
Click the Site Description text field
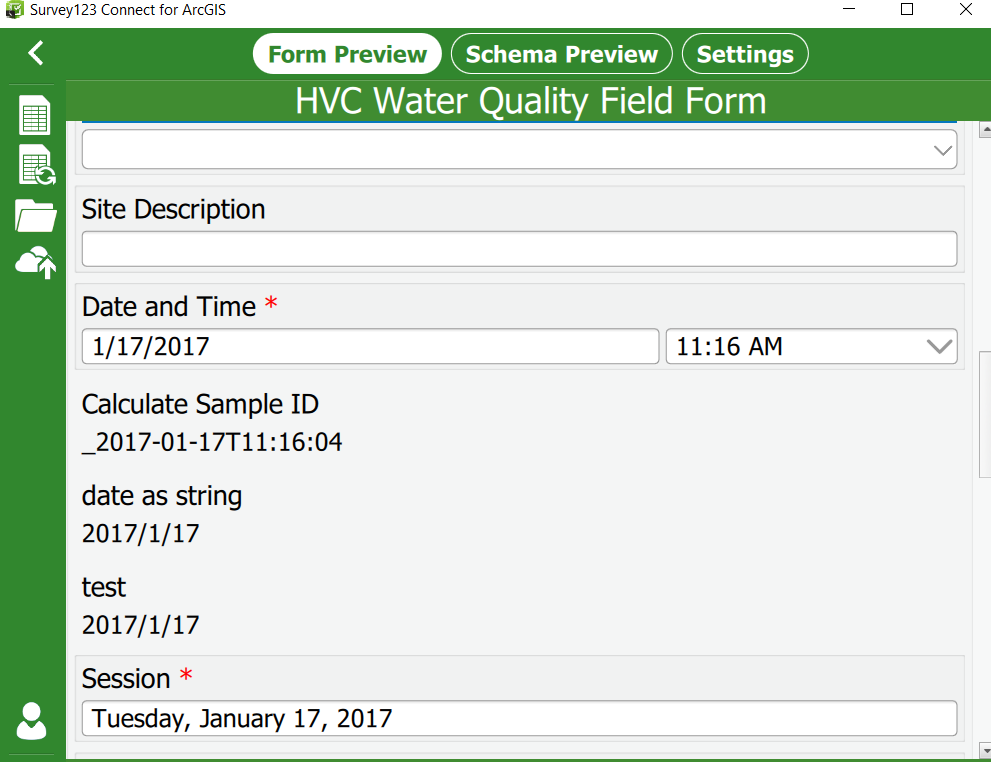[519, 249]
